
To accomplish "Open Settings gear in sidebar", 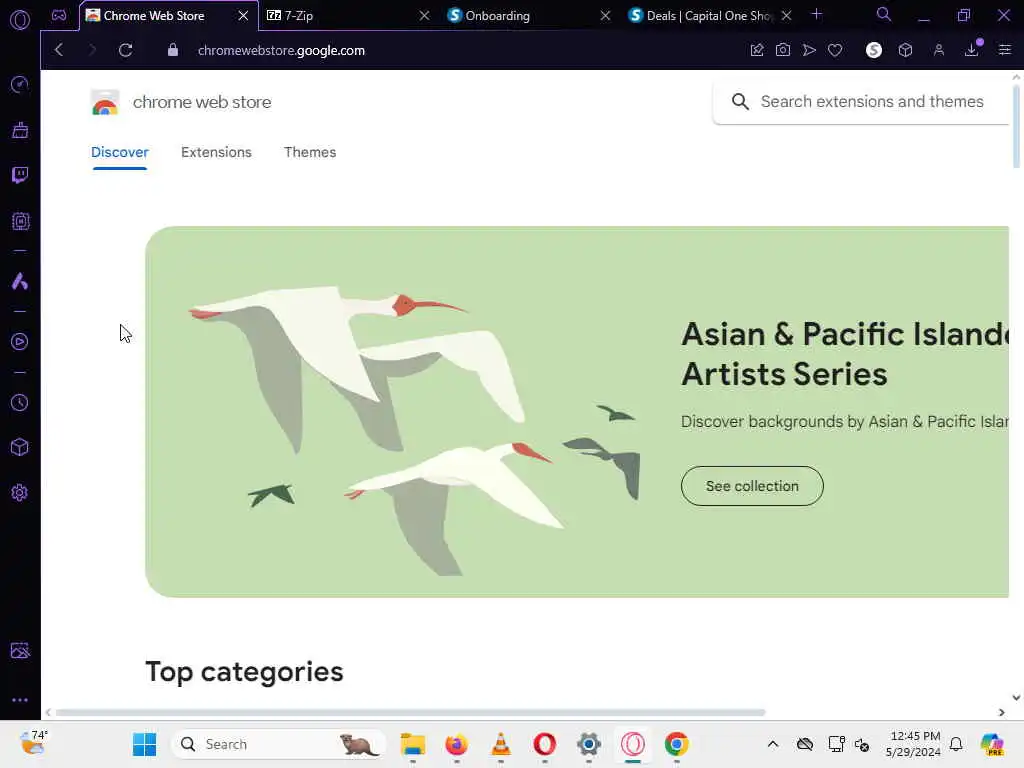I will click(x=20, y=492).
